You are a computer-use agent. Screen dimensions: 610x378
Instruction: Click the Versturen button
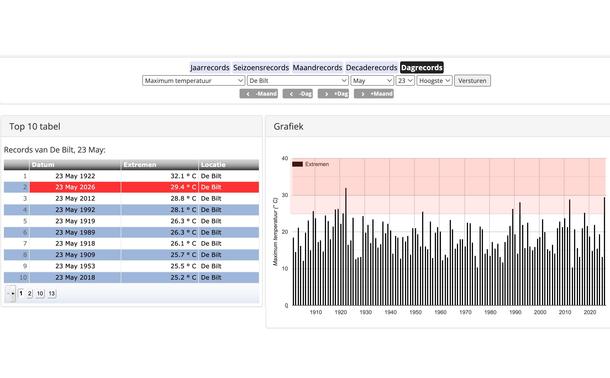click(472, 80)
